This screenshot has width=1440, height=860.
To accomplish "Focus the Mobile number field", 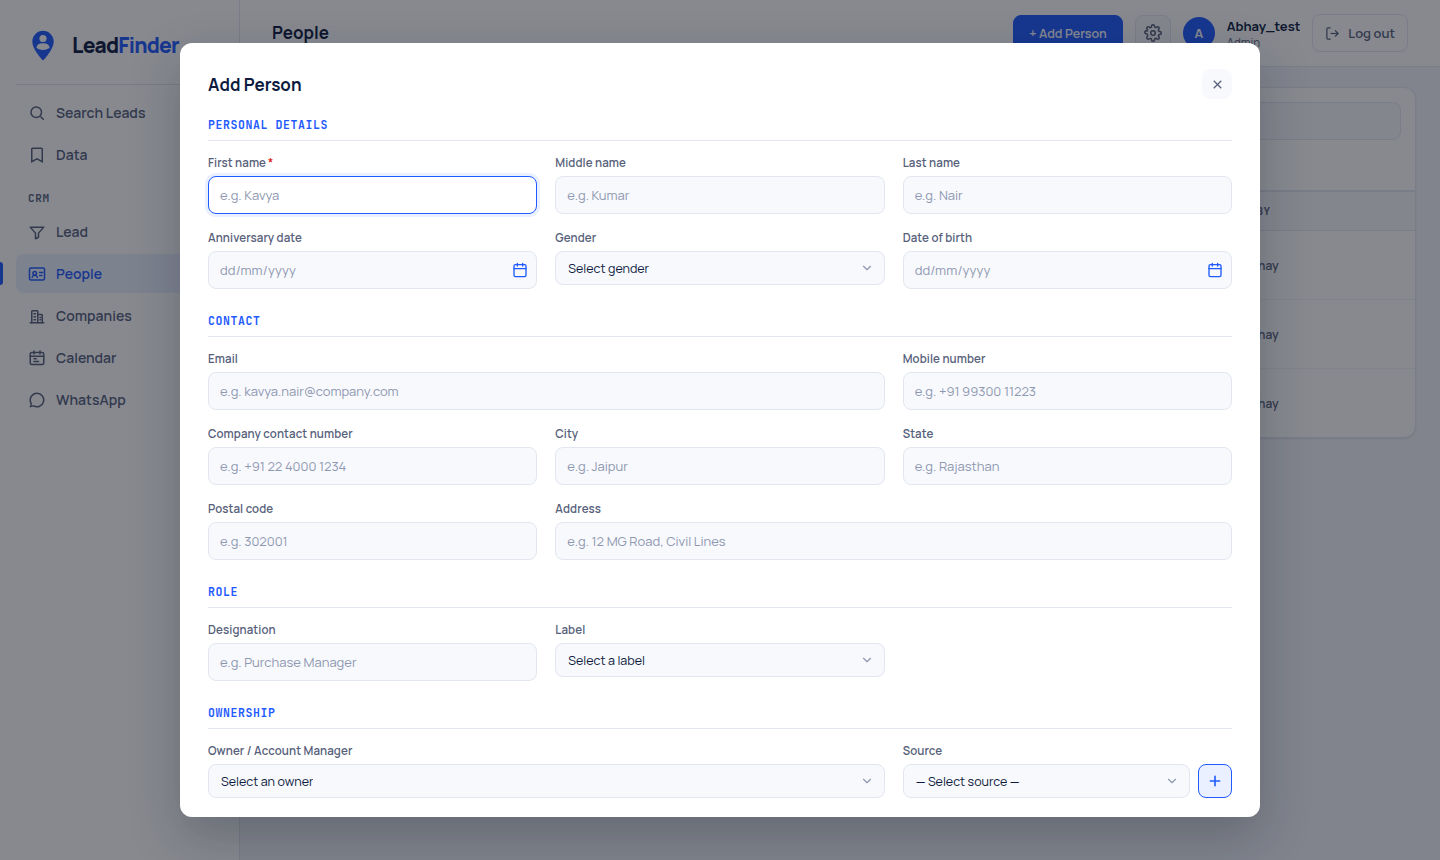I will click(1067, 391).
